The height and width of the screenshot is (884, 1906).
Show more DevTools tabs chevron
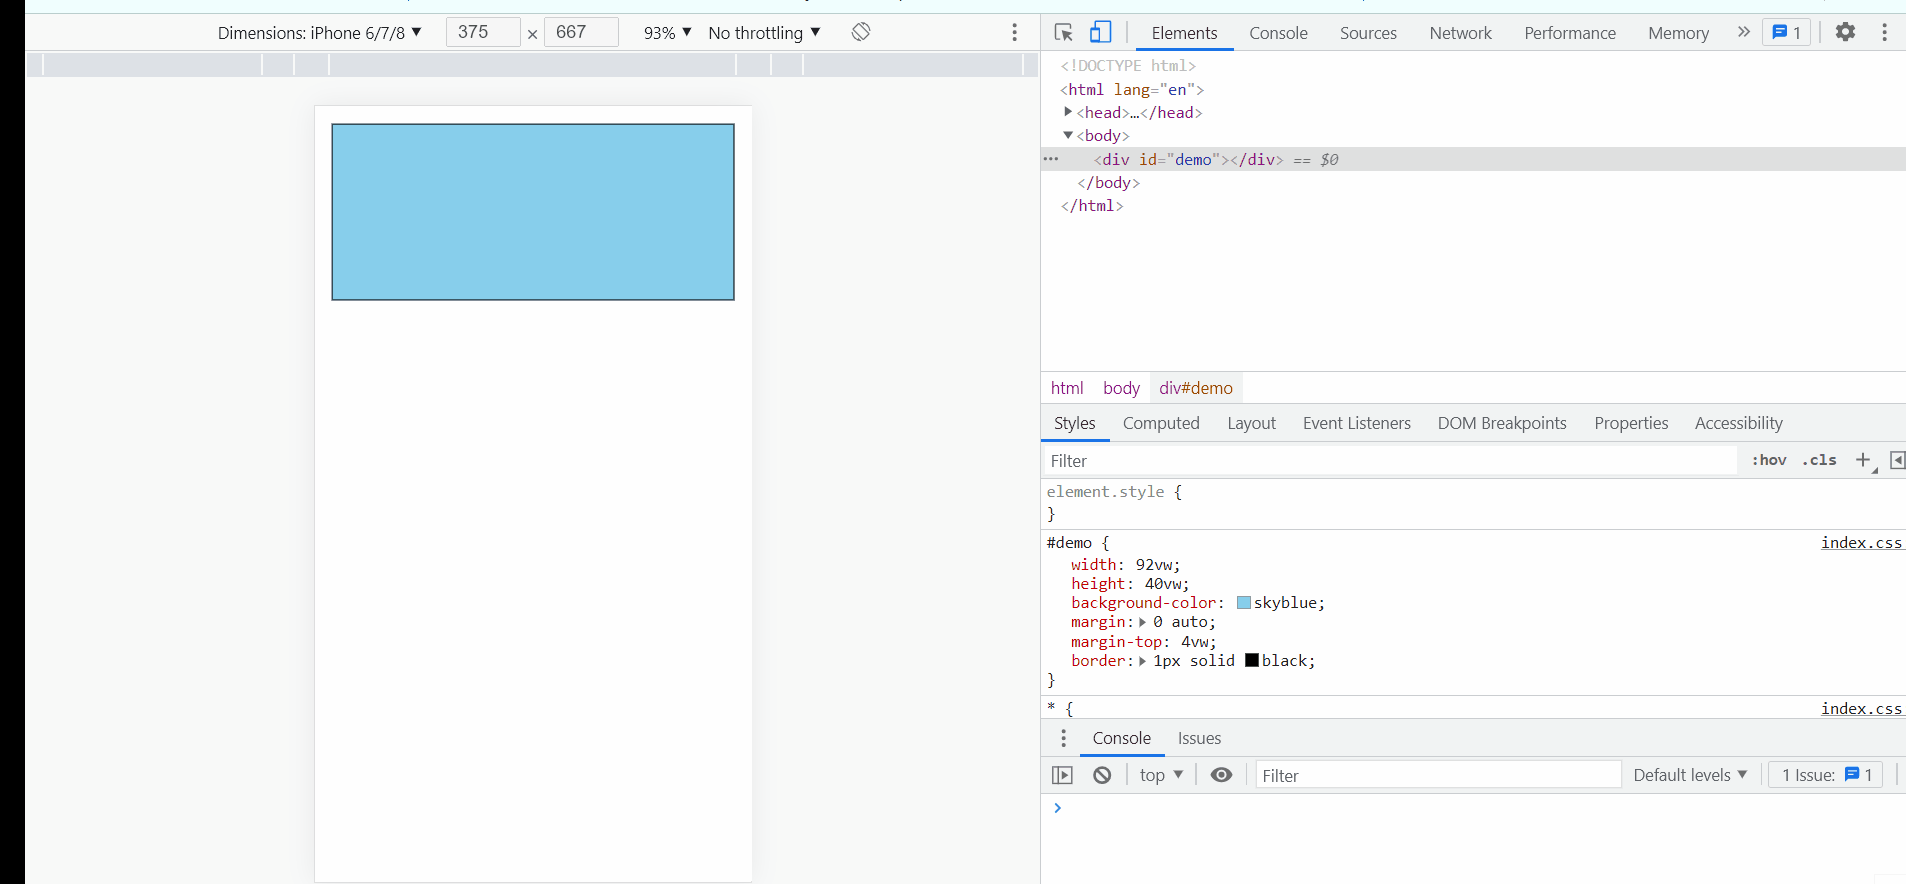tap(1743, 32)
